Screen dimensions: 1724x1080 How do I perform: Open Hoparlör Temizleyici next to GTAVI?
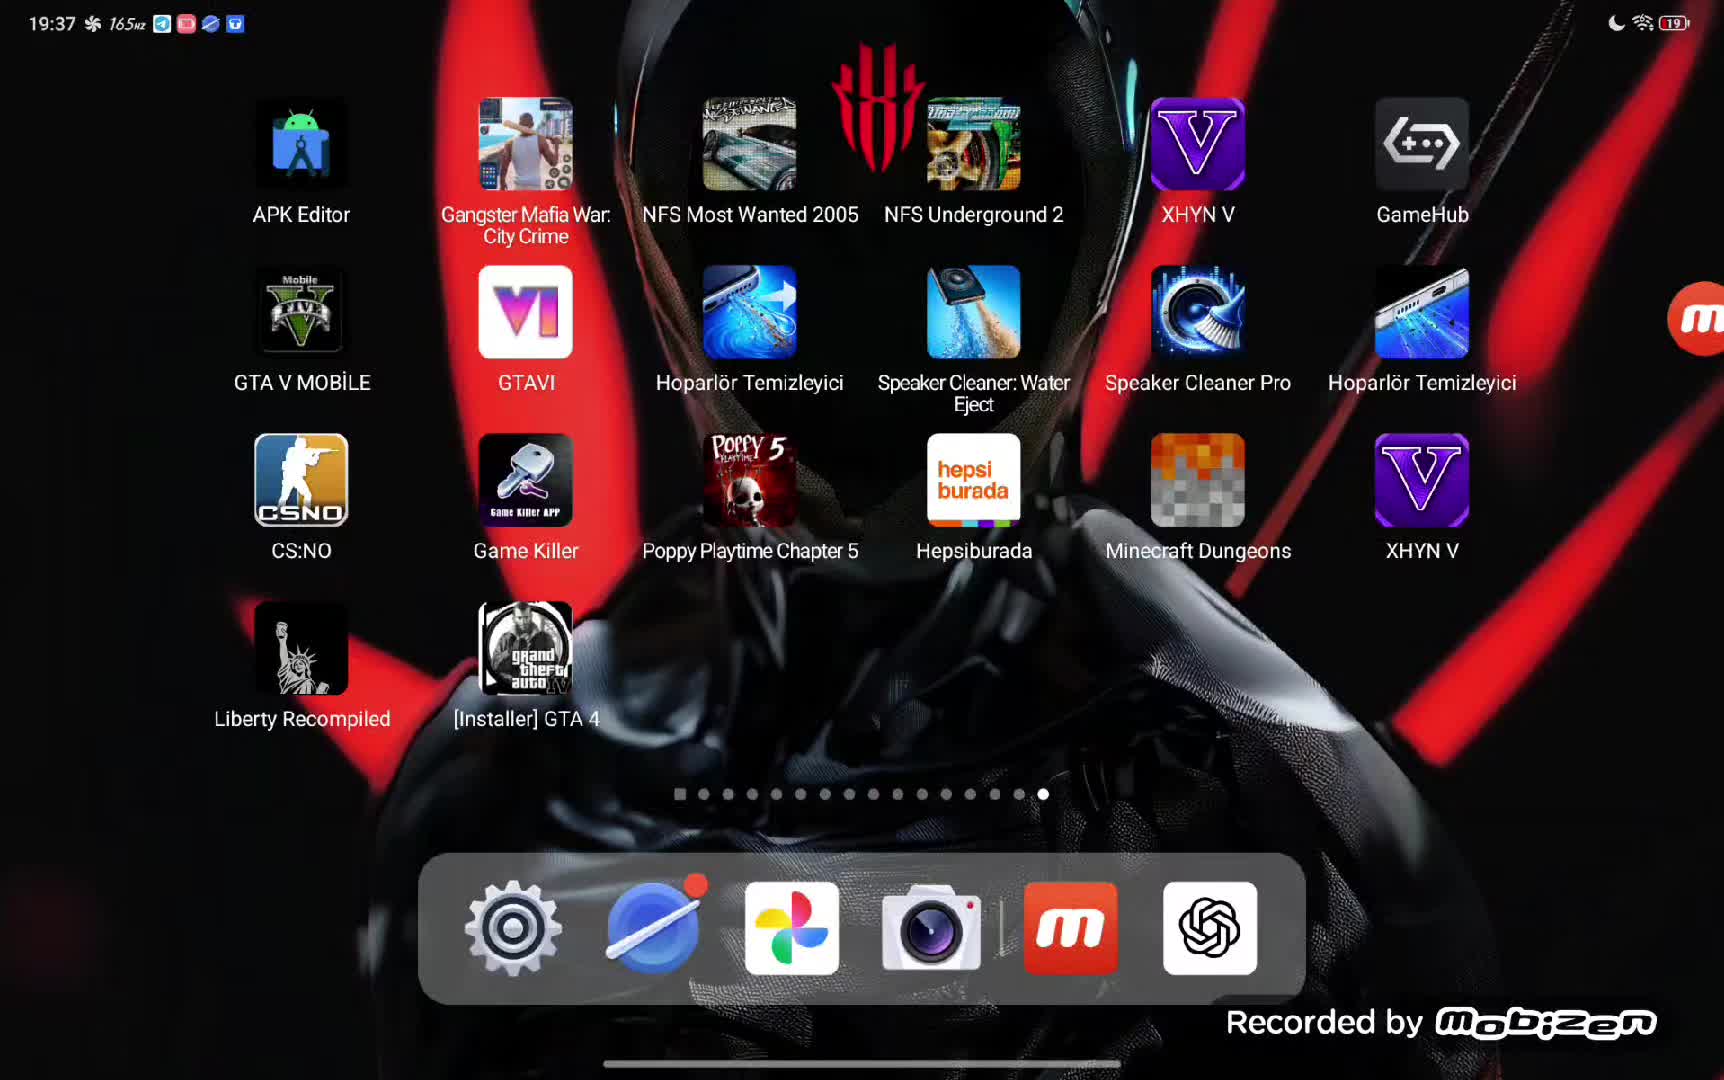(750, 312)
